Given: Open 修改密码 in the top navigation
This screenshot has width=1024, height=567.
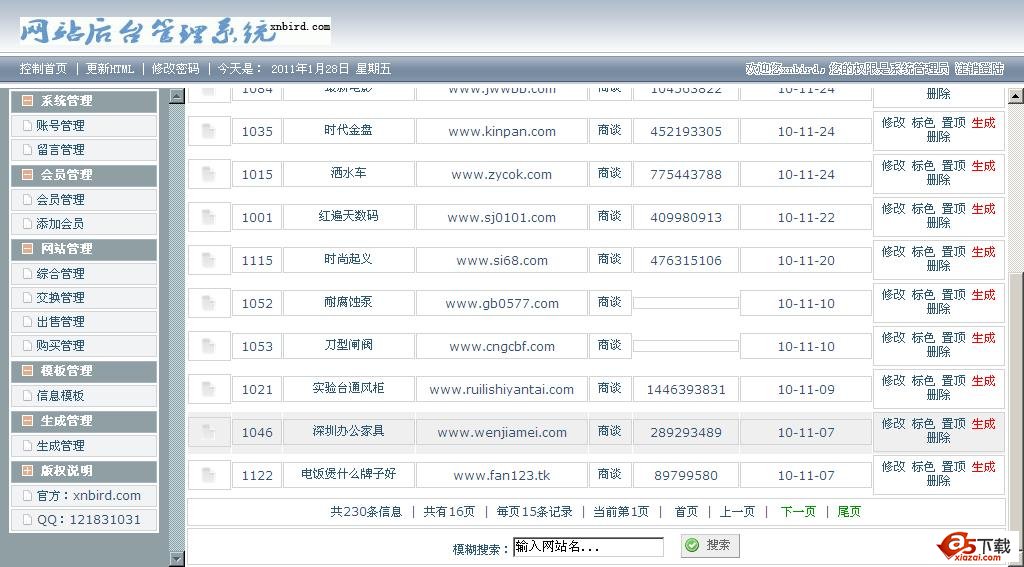Looking at the screenshot, I should click(175, 69).
